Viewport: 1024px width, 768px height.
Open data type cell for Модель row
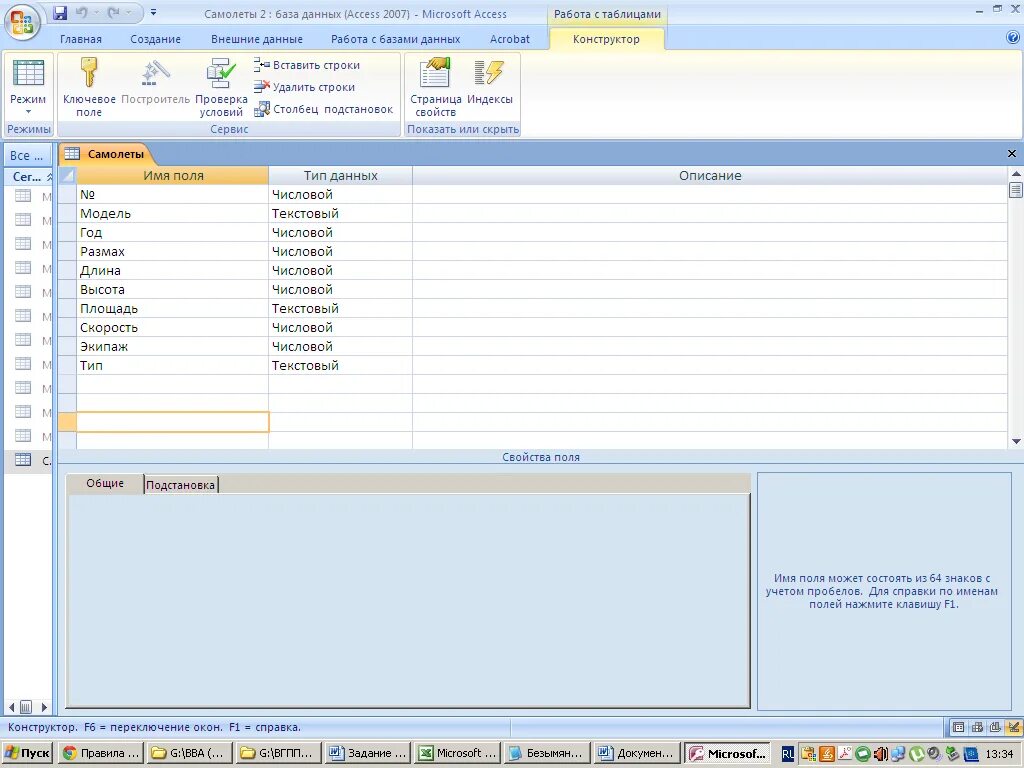[340, 214]
